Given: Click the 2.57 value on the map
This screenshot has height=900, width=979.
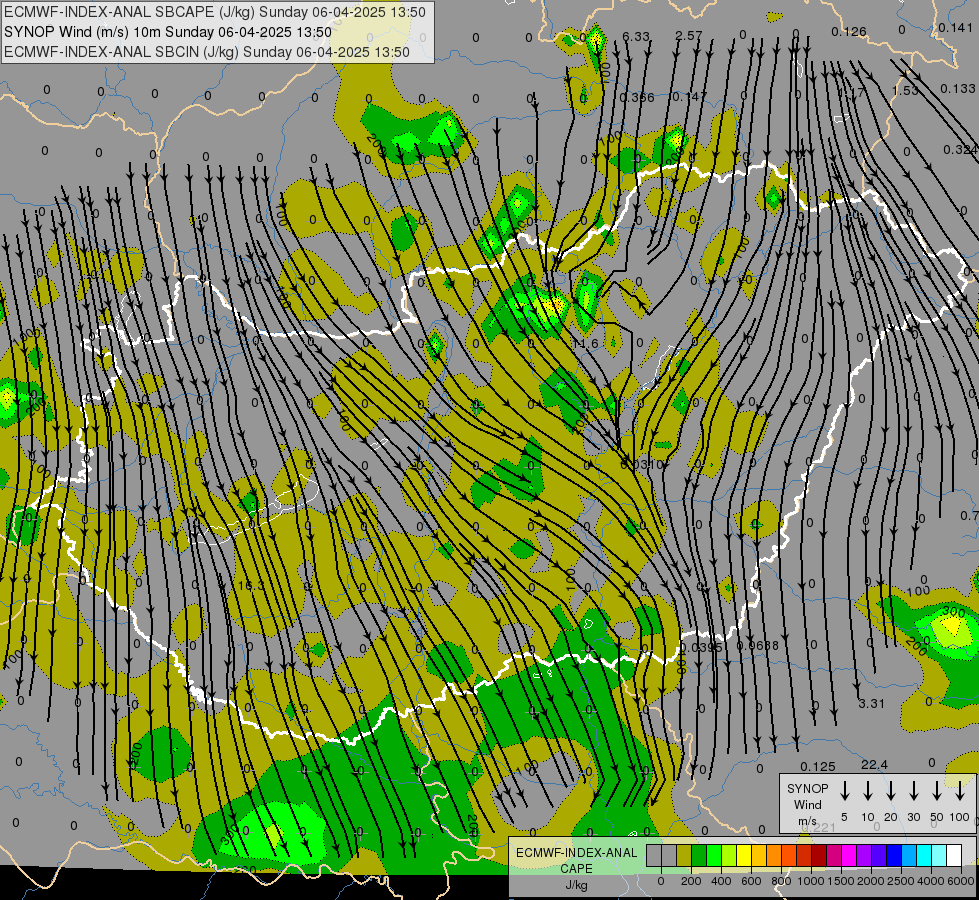Looking at the screenshot, I should [689, 36].
